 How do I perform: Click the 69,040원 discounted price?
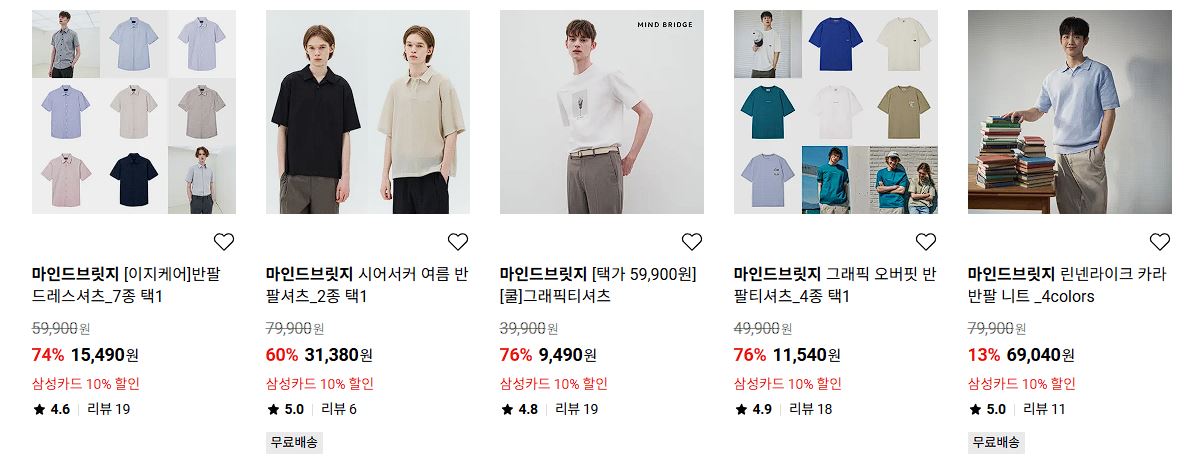[1041, 355]
